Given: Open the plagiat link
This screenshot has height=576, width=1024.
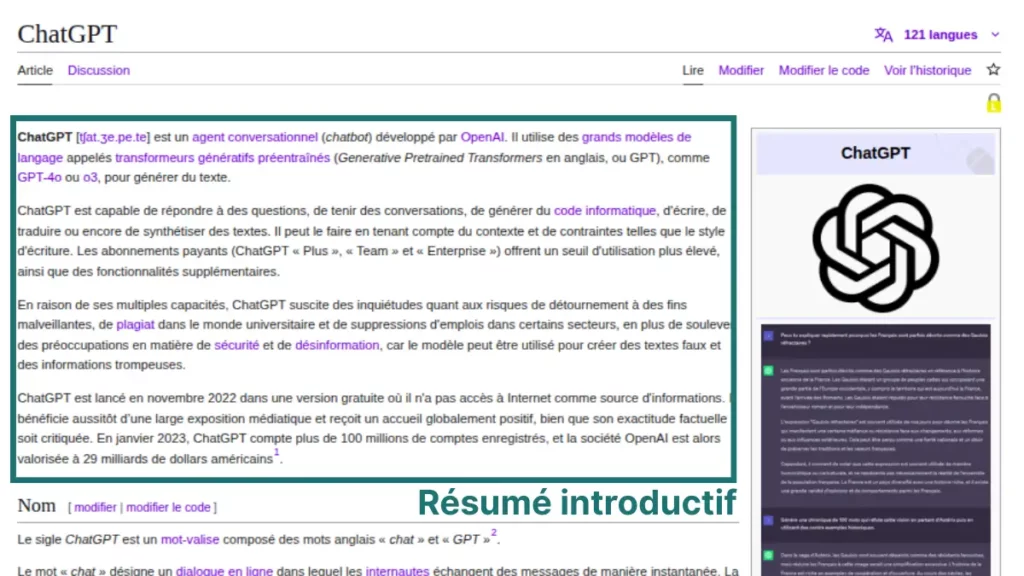Looking at the screenshot, I should point(135,325).
